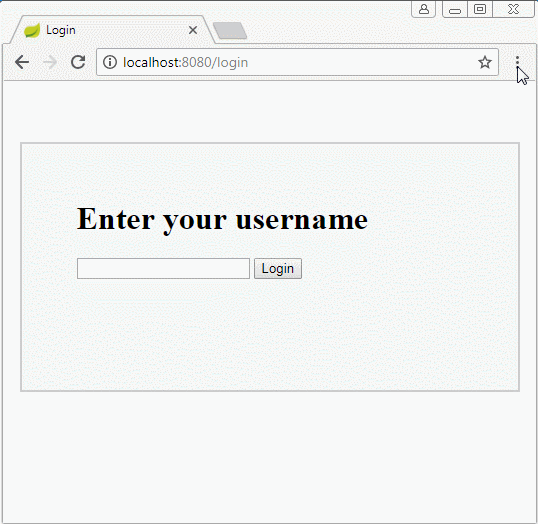The height and width of the screenshot is (524, 538).
Task: Open a new tab next to Login
Action: 230,31
